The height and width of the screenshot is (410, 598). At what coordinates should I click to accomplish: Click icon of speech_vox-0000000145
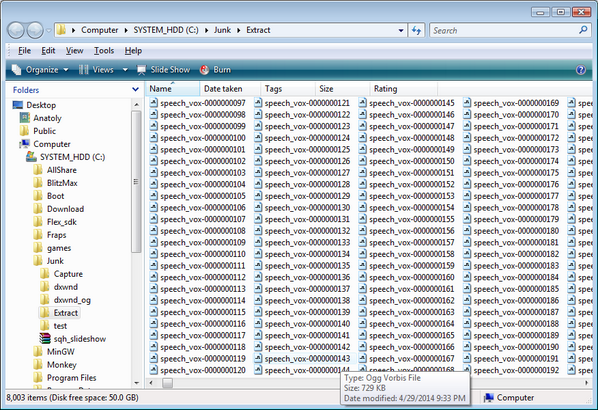[x=363, y=103]
